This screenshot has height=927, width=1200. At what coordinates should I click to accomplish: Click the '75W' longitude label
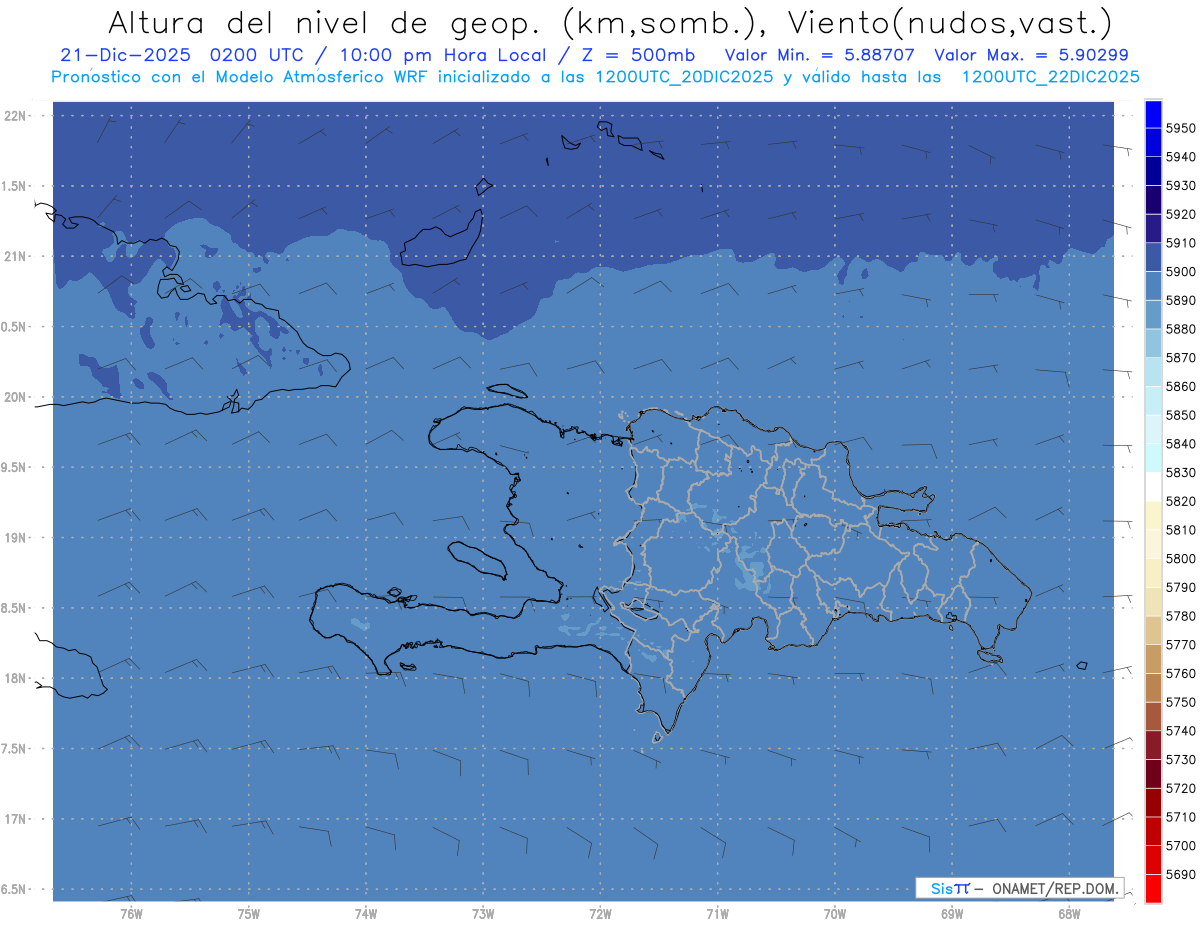pos(249,913)
